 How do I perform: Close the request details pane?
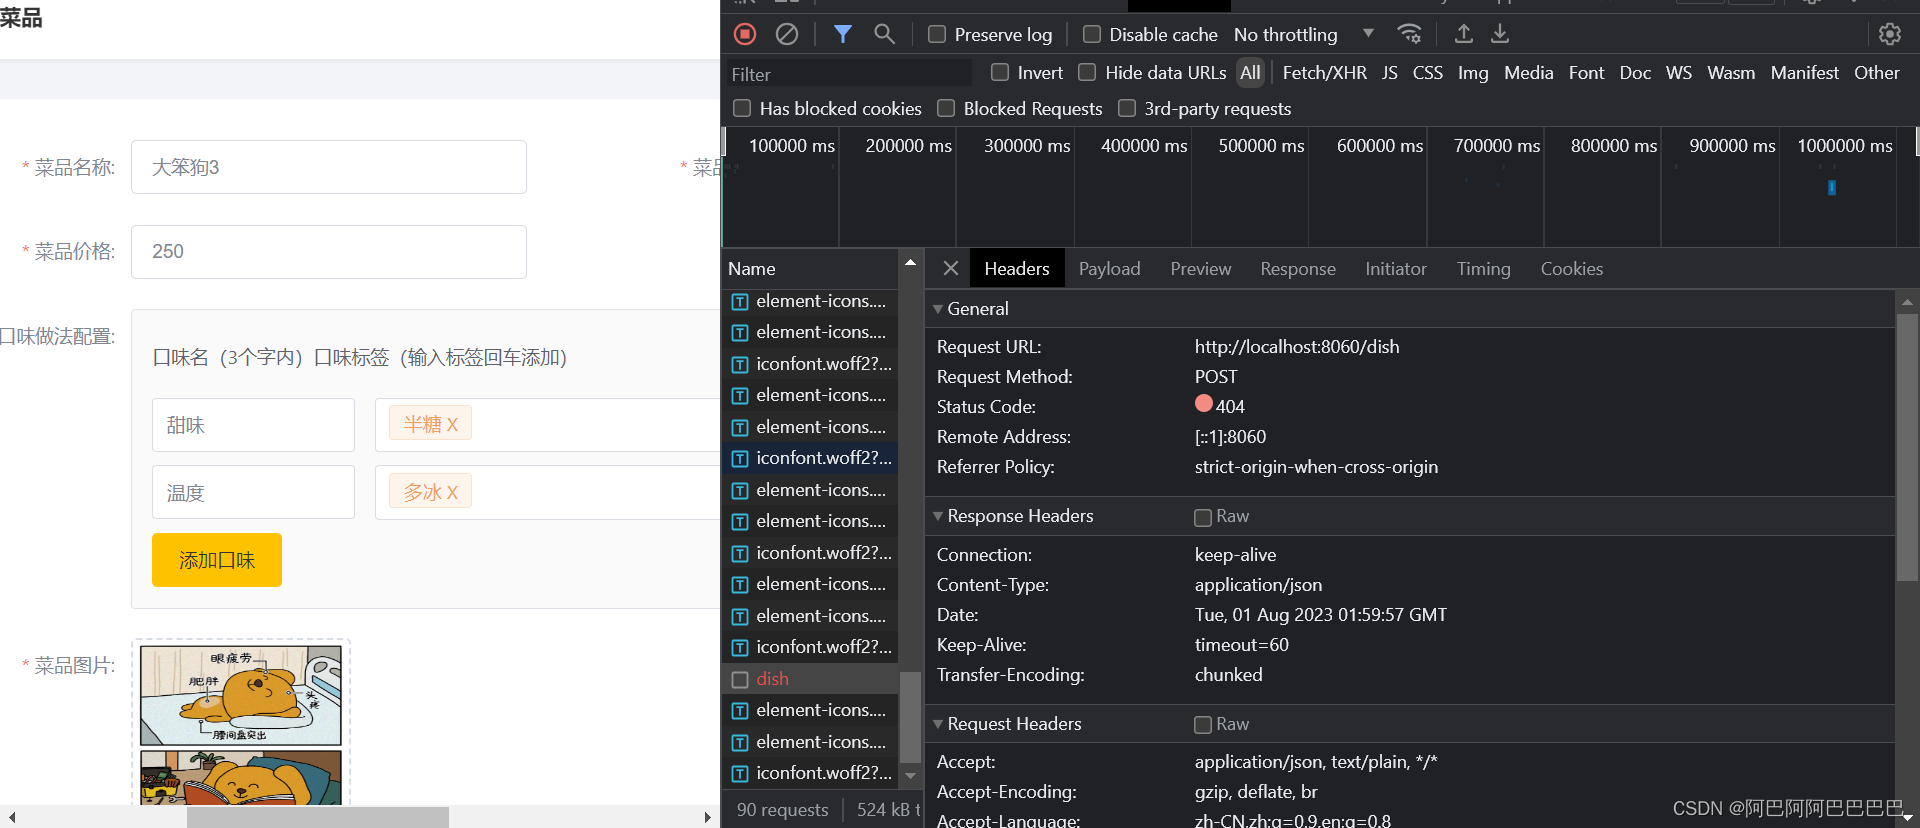(951, 268)
